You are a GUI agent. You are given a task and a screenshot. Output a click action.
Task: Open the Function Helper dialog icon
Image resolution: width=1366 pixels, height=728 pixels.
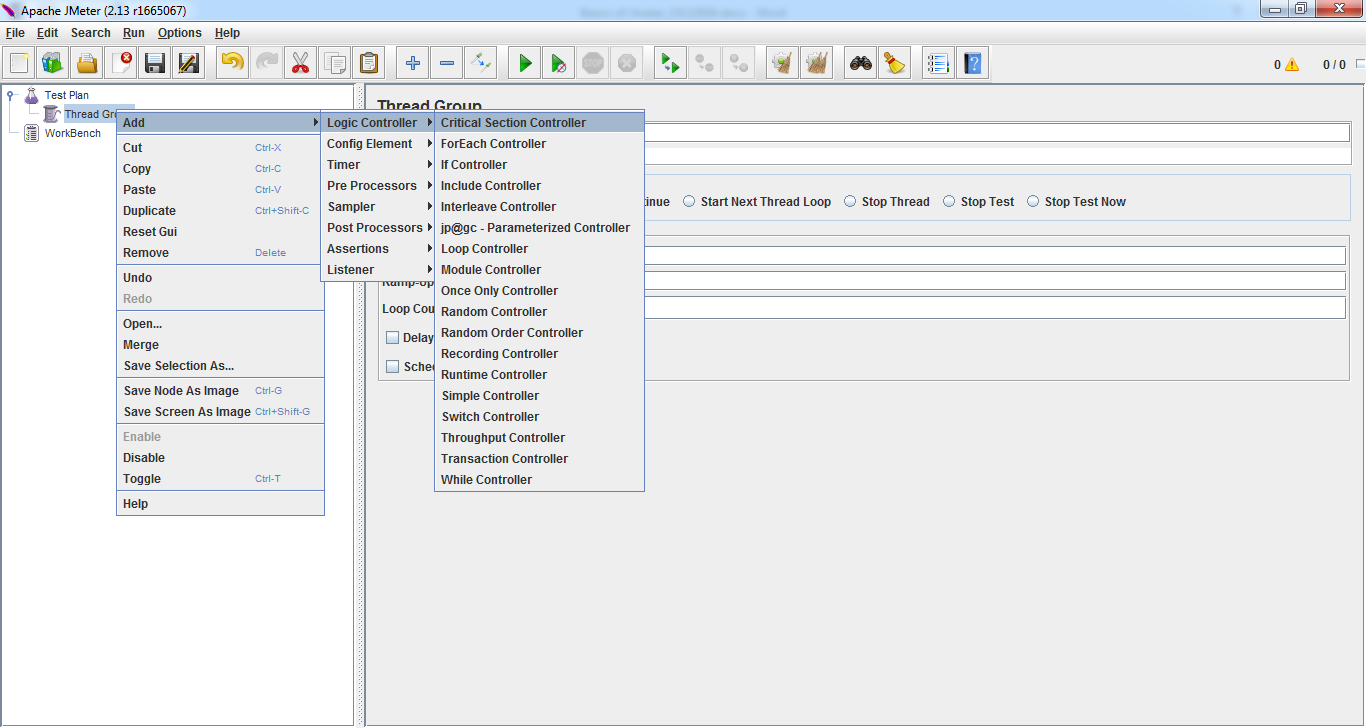pos(938,63)
